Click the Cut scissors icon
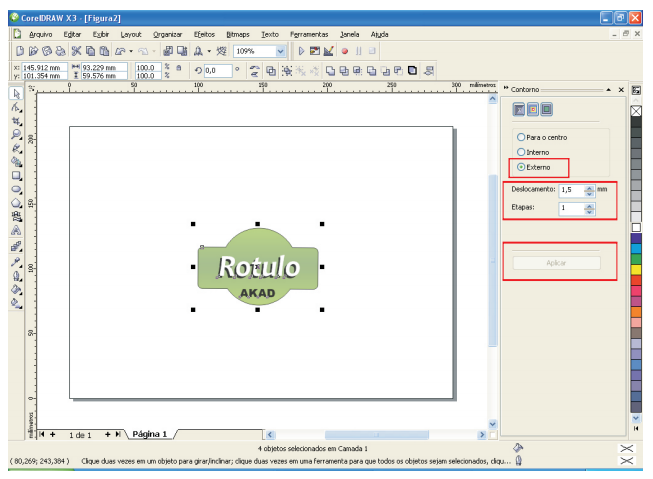Screen dimensions: 653x479 [76, 50]
